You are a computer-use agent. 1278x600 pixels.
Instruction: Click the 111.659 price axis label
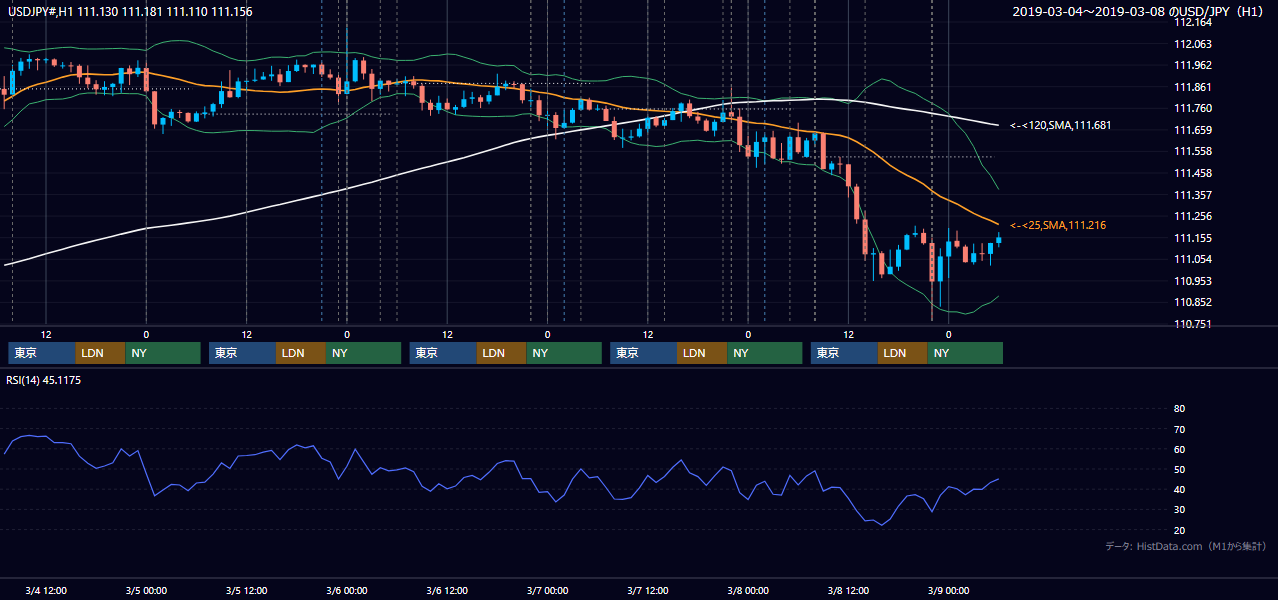click(x=1192, y=130)
